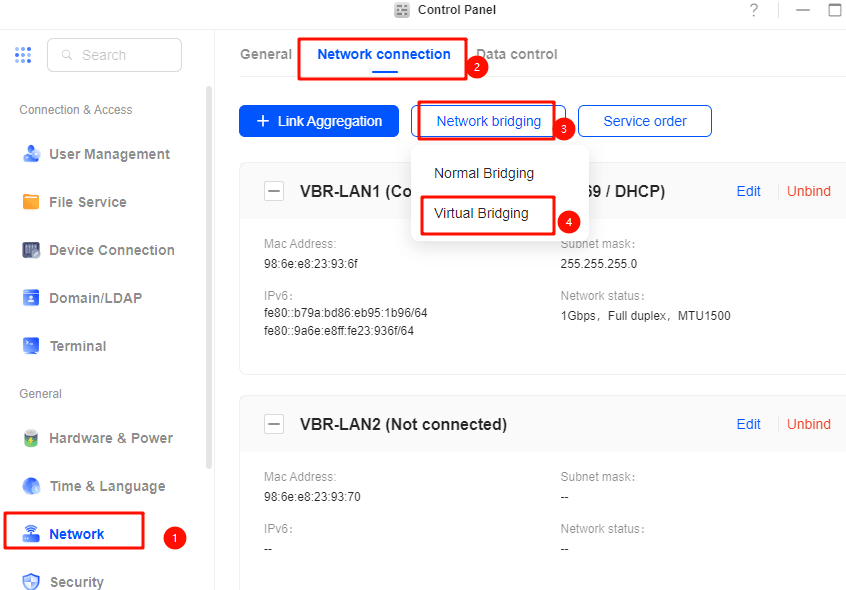Choose Virtual Bridging from the menu

(x=481, y=214)
